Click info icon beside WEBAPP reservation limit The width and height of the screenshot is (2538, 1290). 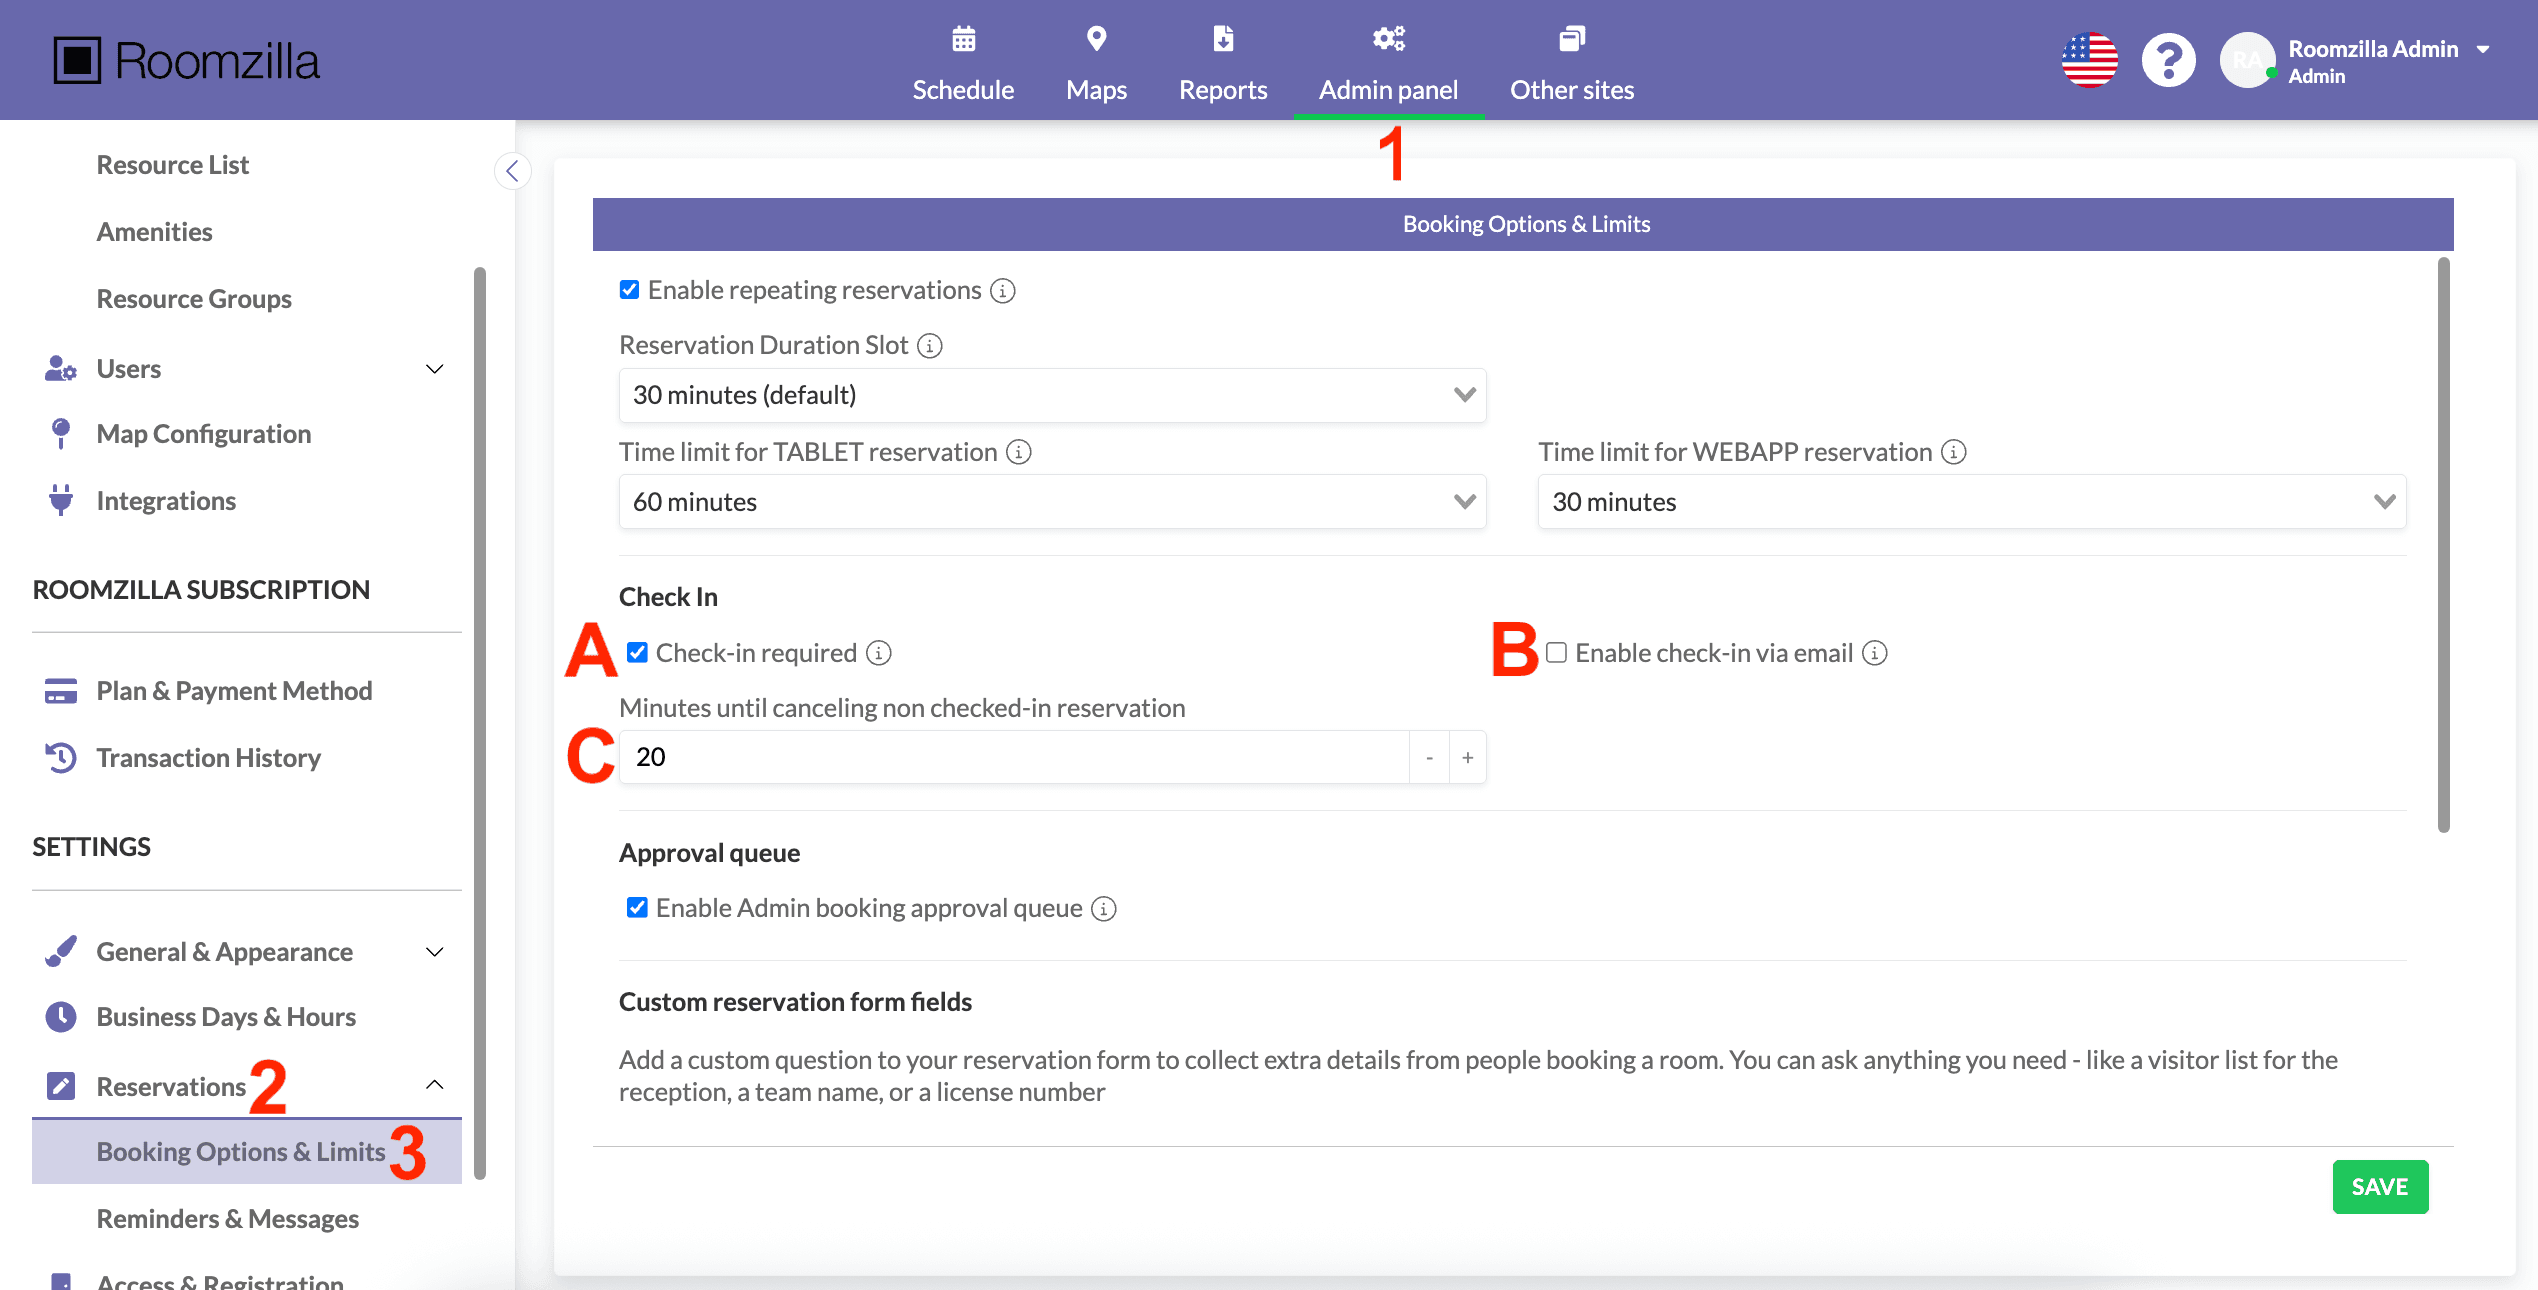tap(1953, 452)
